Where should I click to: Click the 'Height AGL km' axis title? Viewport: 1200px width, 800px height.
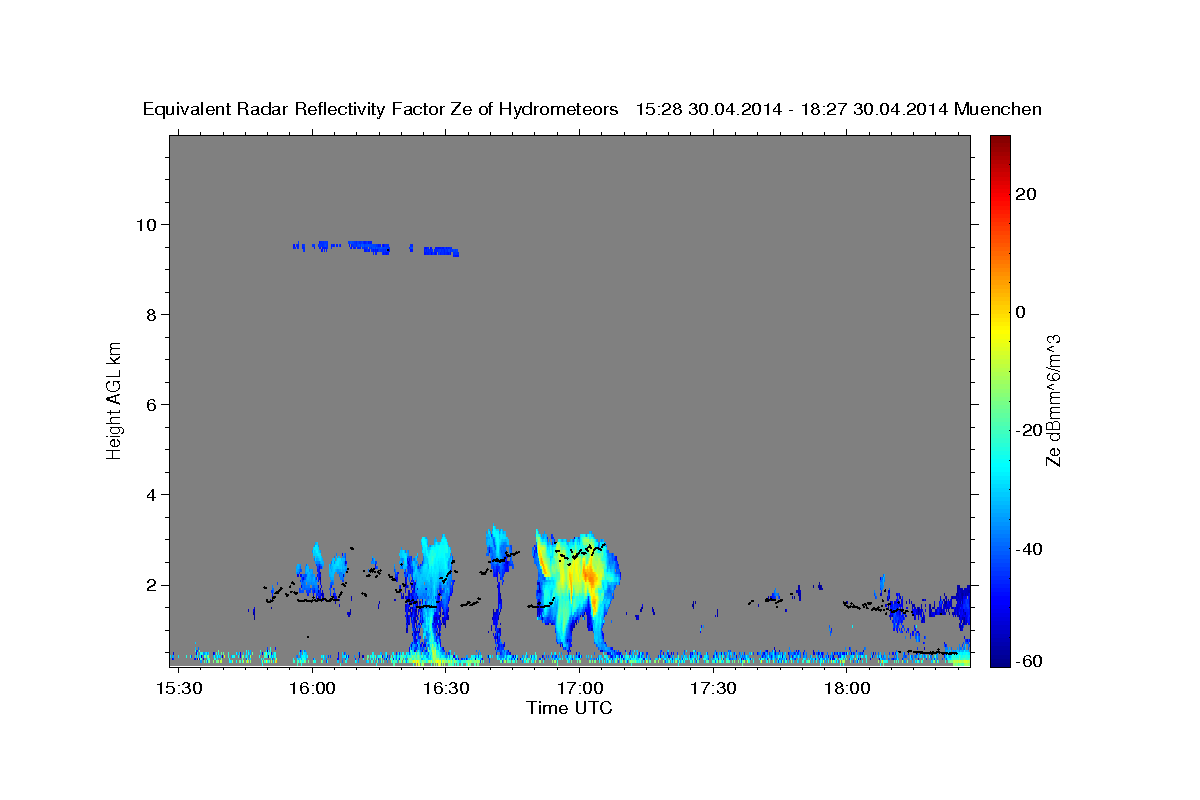coord(115,399)
